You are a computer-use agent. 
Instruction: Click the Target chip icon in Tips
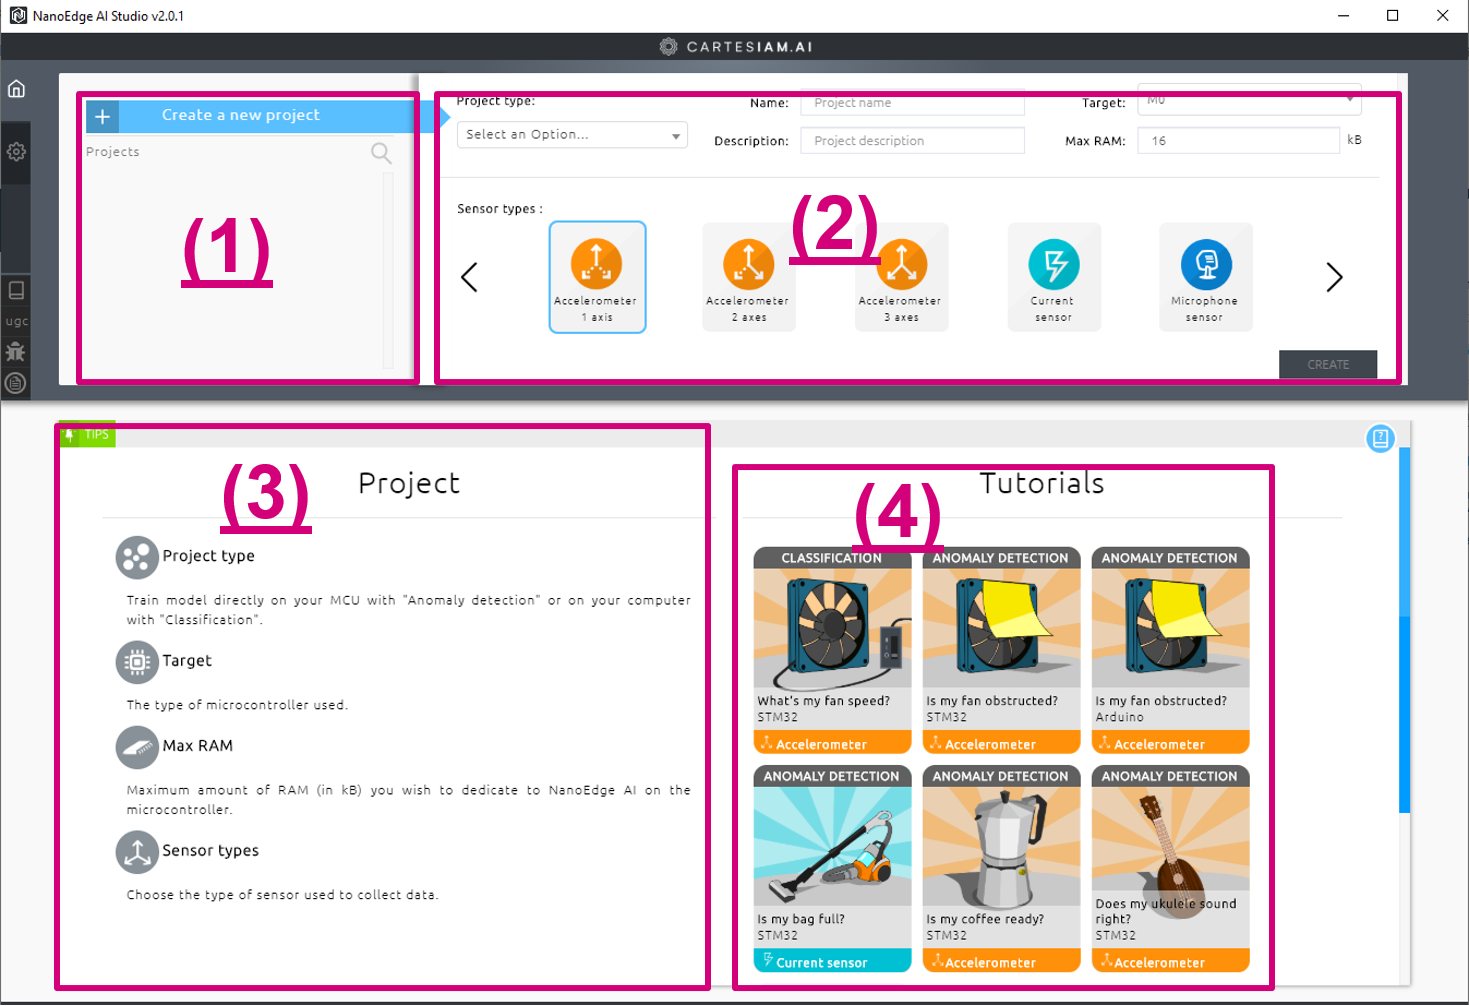[137, 662]
